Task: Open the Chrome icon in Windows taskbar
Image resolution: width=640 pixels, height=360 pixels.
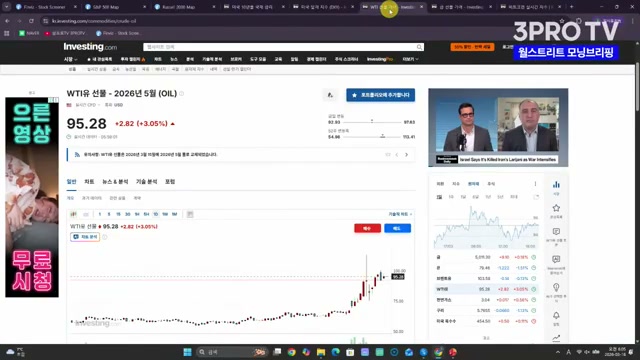Action: pyautogui.click(x=291, y=352)
